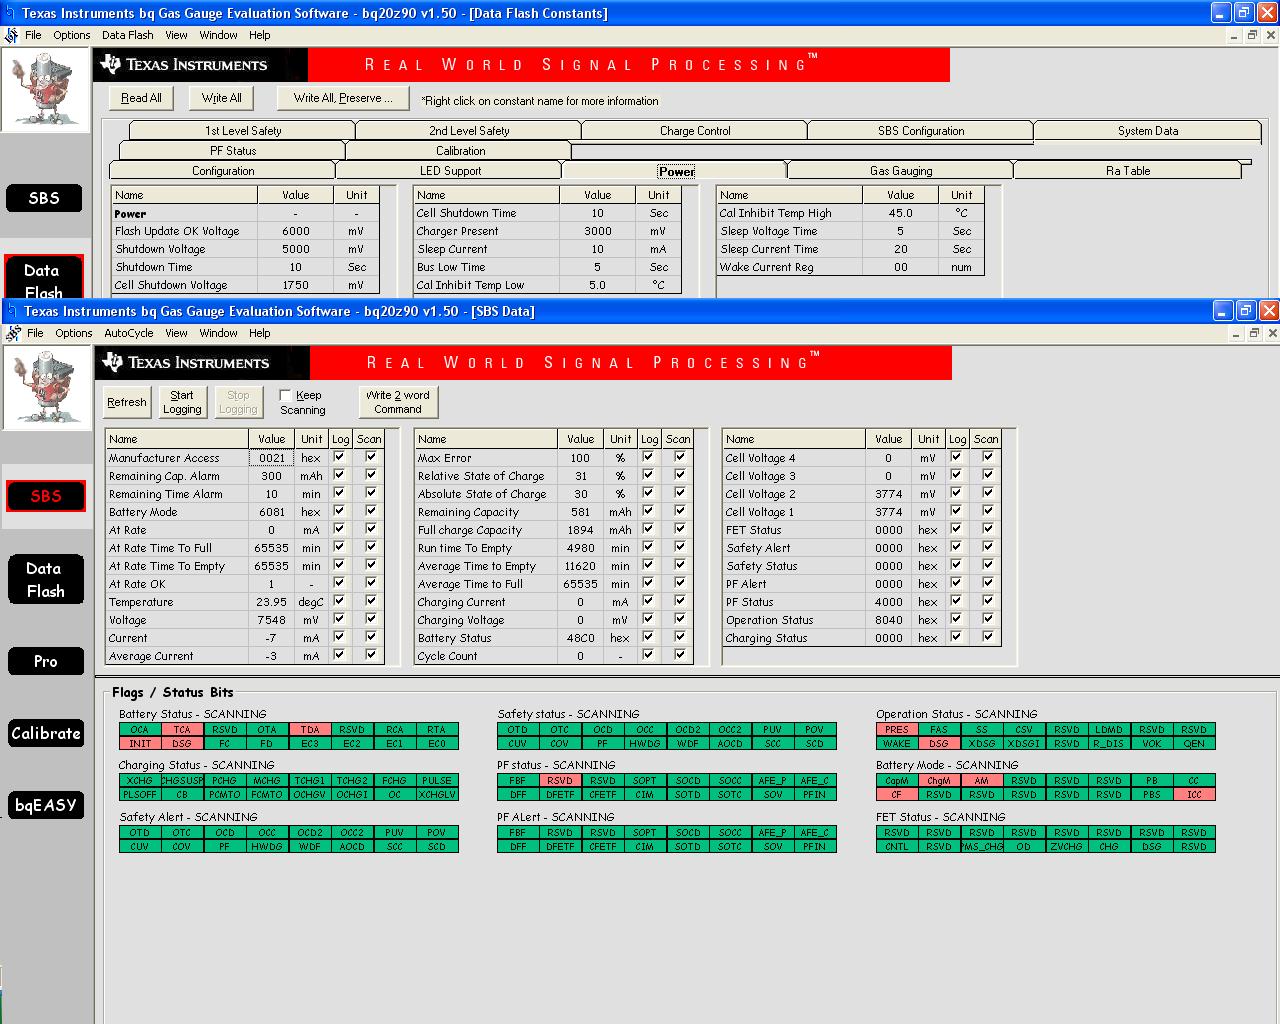Toggle Scan checkbox for Temperature row
Screen dimensions: 1280x1024
click(x=371, y=601)
